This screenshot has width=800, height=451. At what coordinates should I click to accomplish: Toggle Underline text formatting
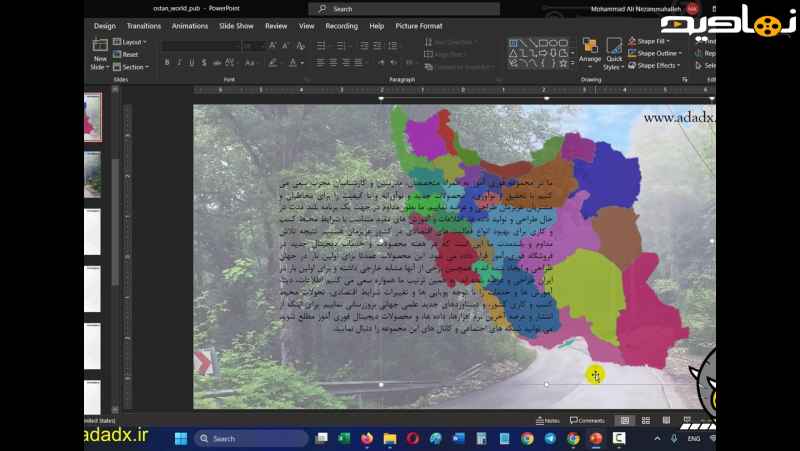click(x=192, y=62)
